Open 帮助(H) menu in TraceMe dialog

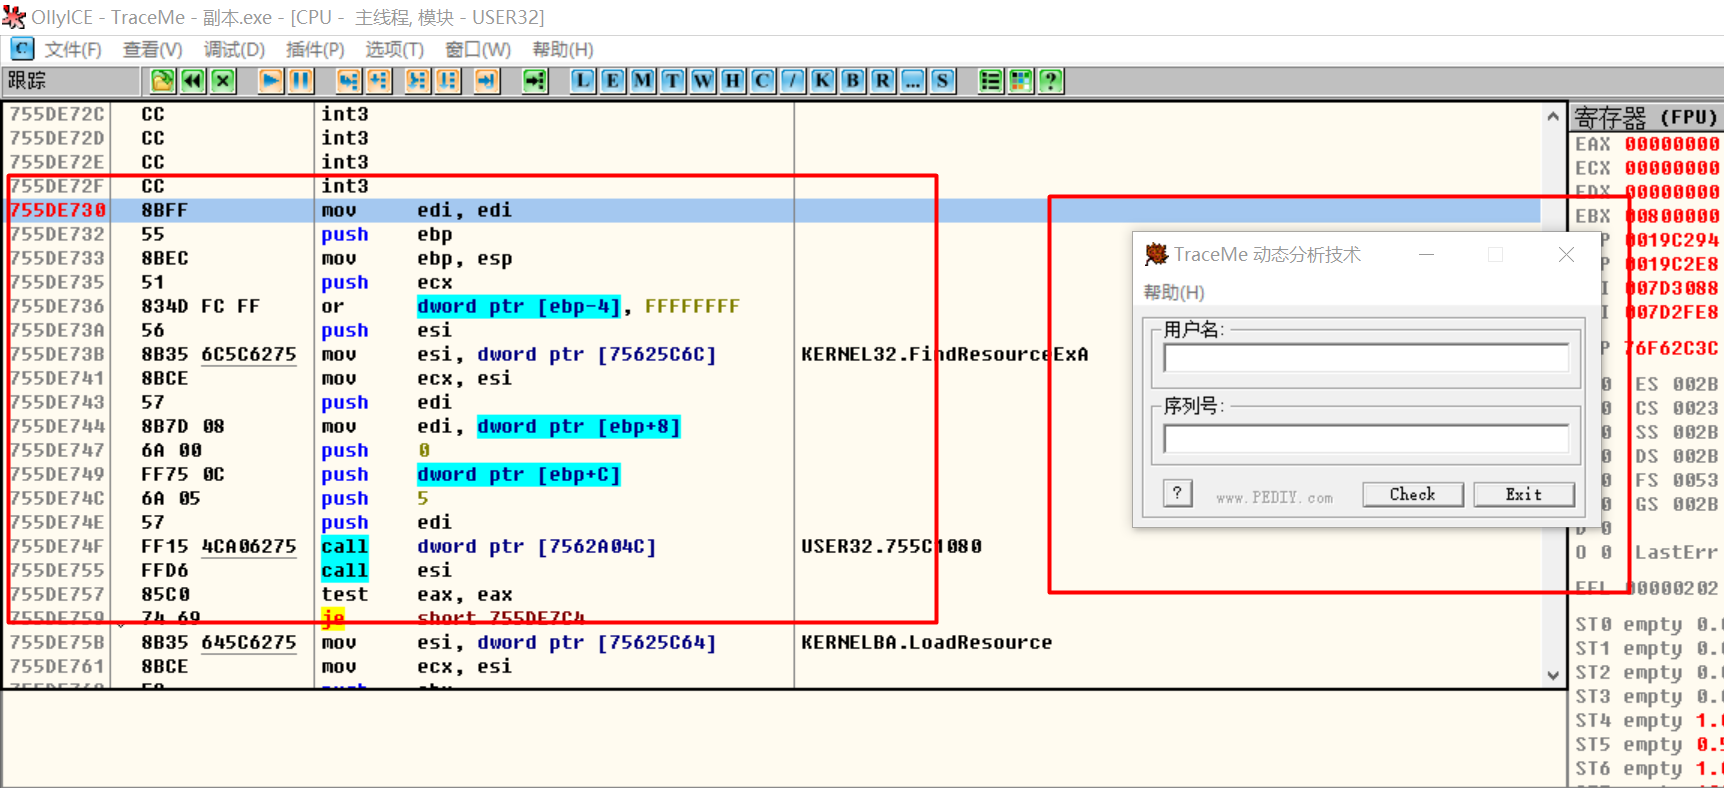[1174, 293]
